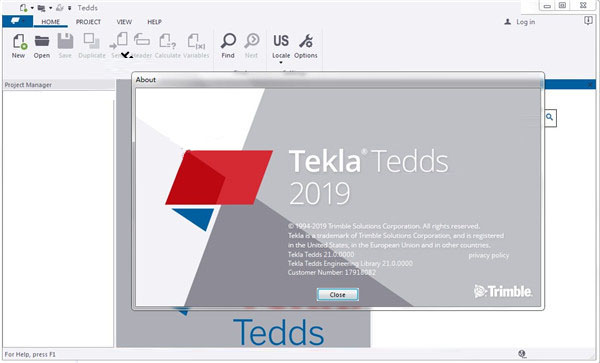Click the New document icon

[19, 42]
